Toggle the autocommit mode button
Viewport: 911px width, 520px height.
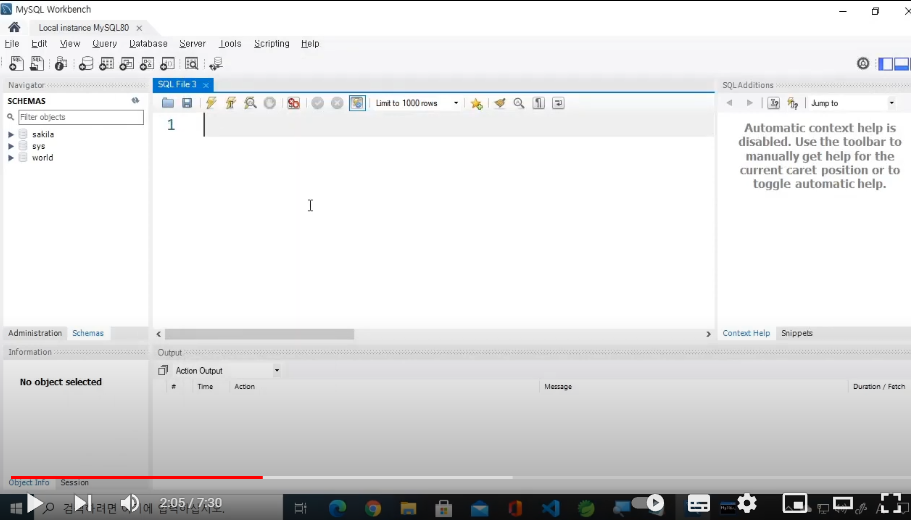point(357,103)
